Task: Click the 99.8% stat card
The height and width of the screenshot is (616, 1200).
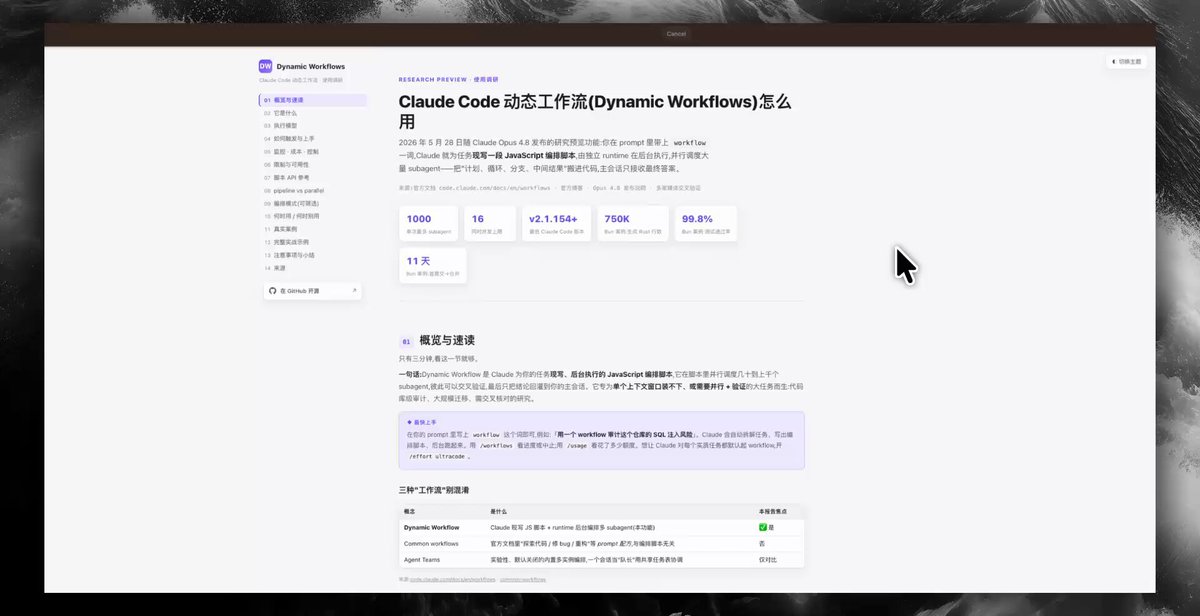Action: pos(705,224)
